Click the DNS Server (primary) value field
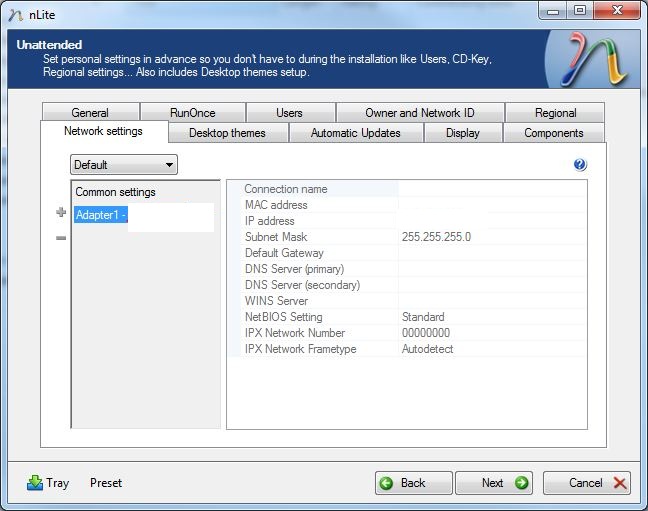This screenshot has height=511, width=648. [x=492, y=269]
